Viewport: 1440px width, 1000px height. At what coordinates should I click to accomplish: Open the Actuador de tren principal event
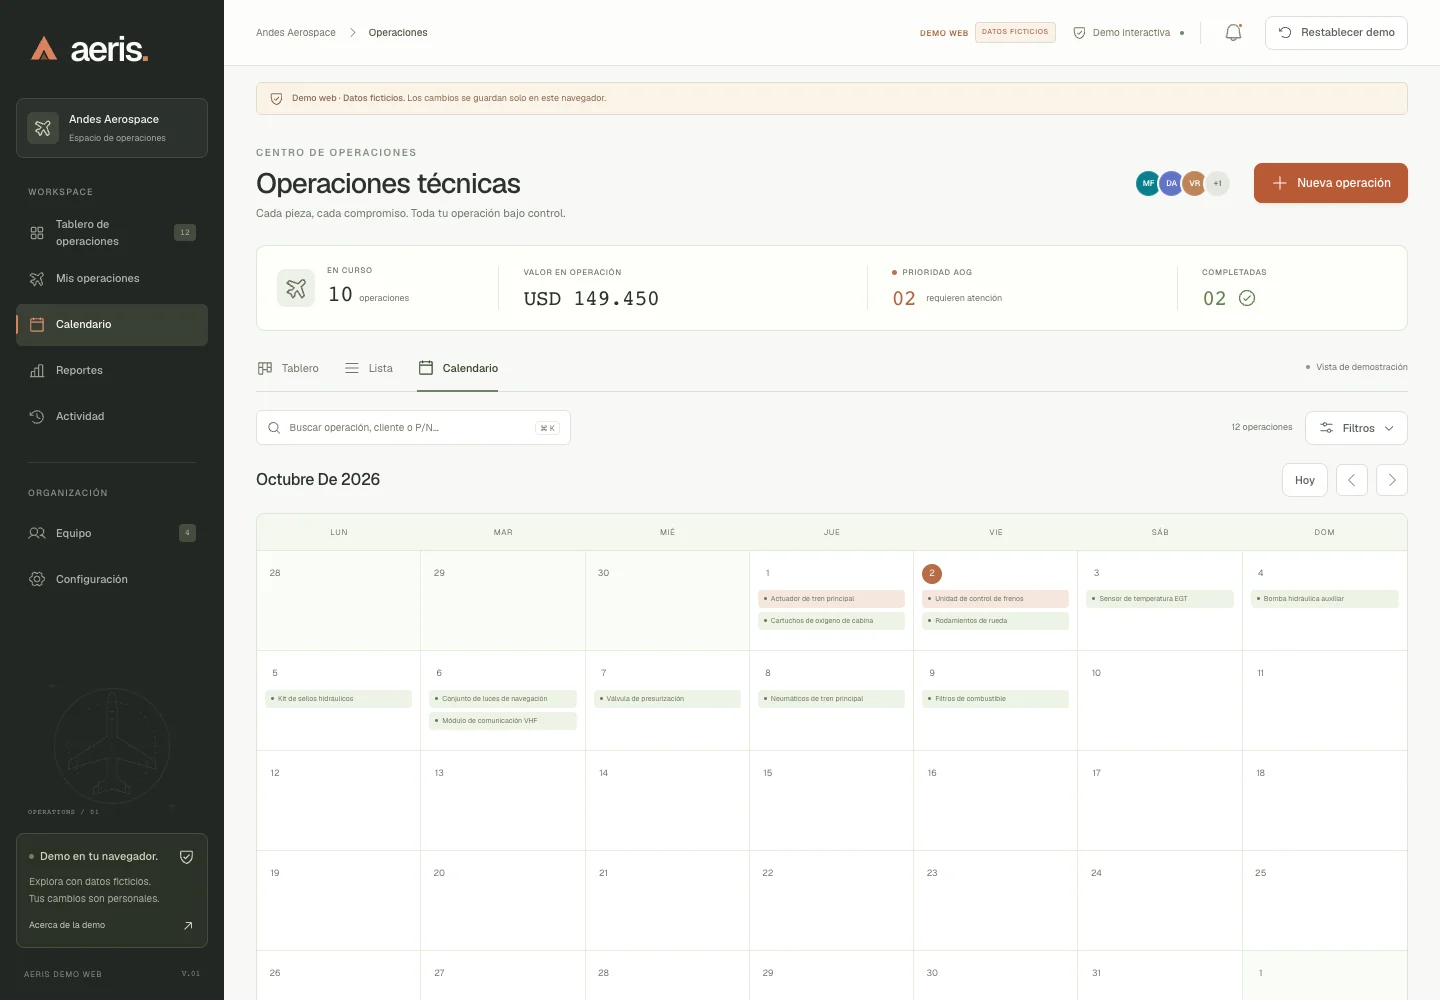[x=831, y=599]
